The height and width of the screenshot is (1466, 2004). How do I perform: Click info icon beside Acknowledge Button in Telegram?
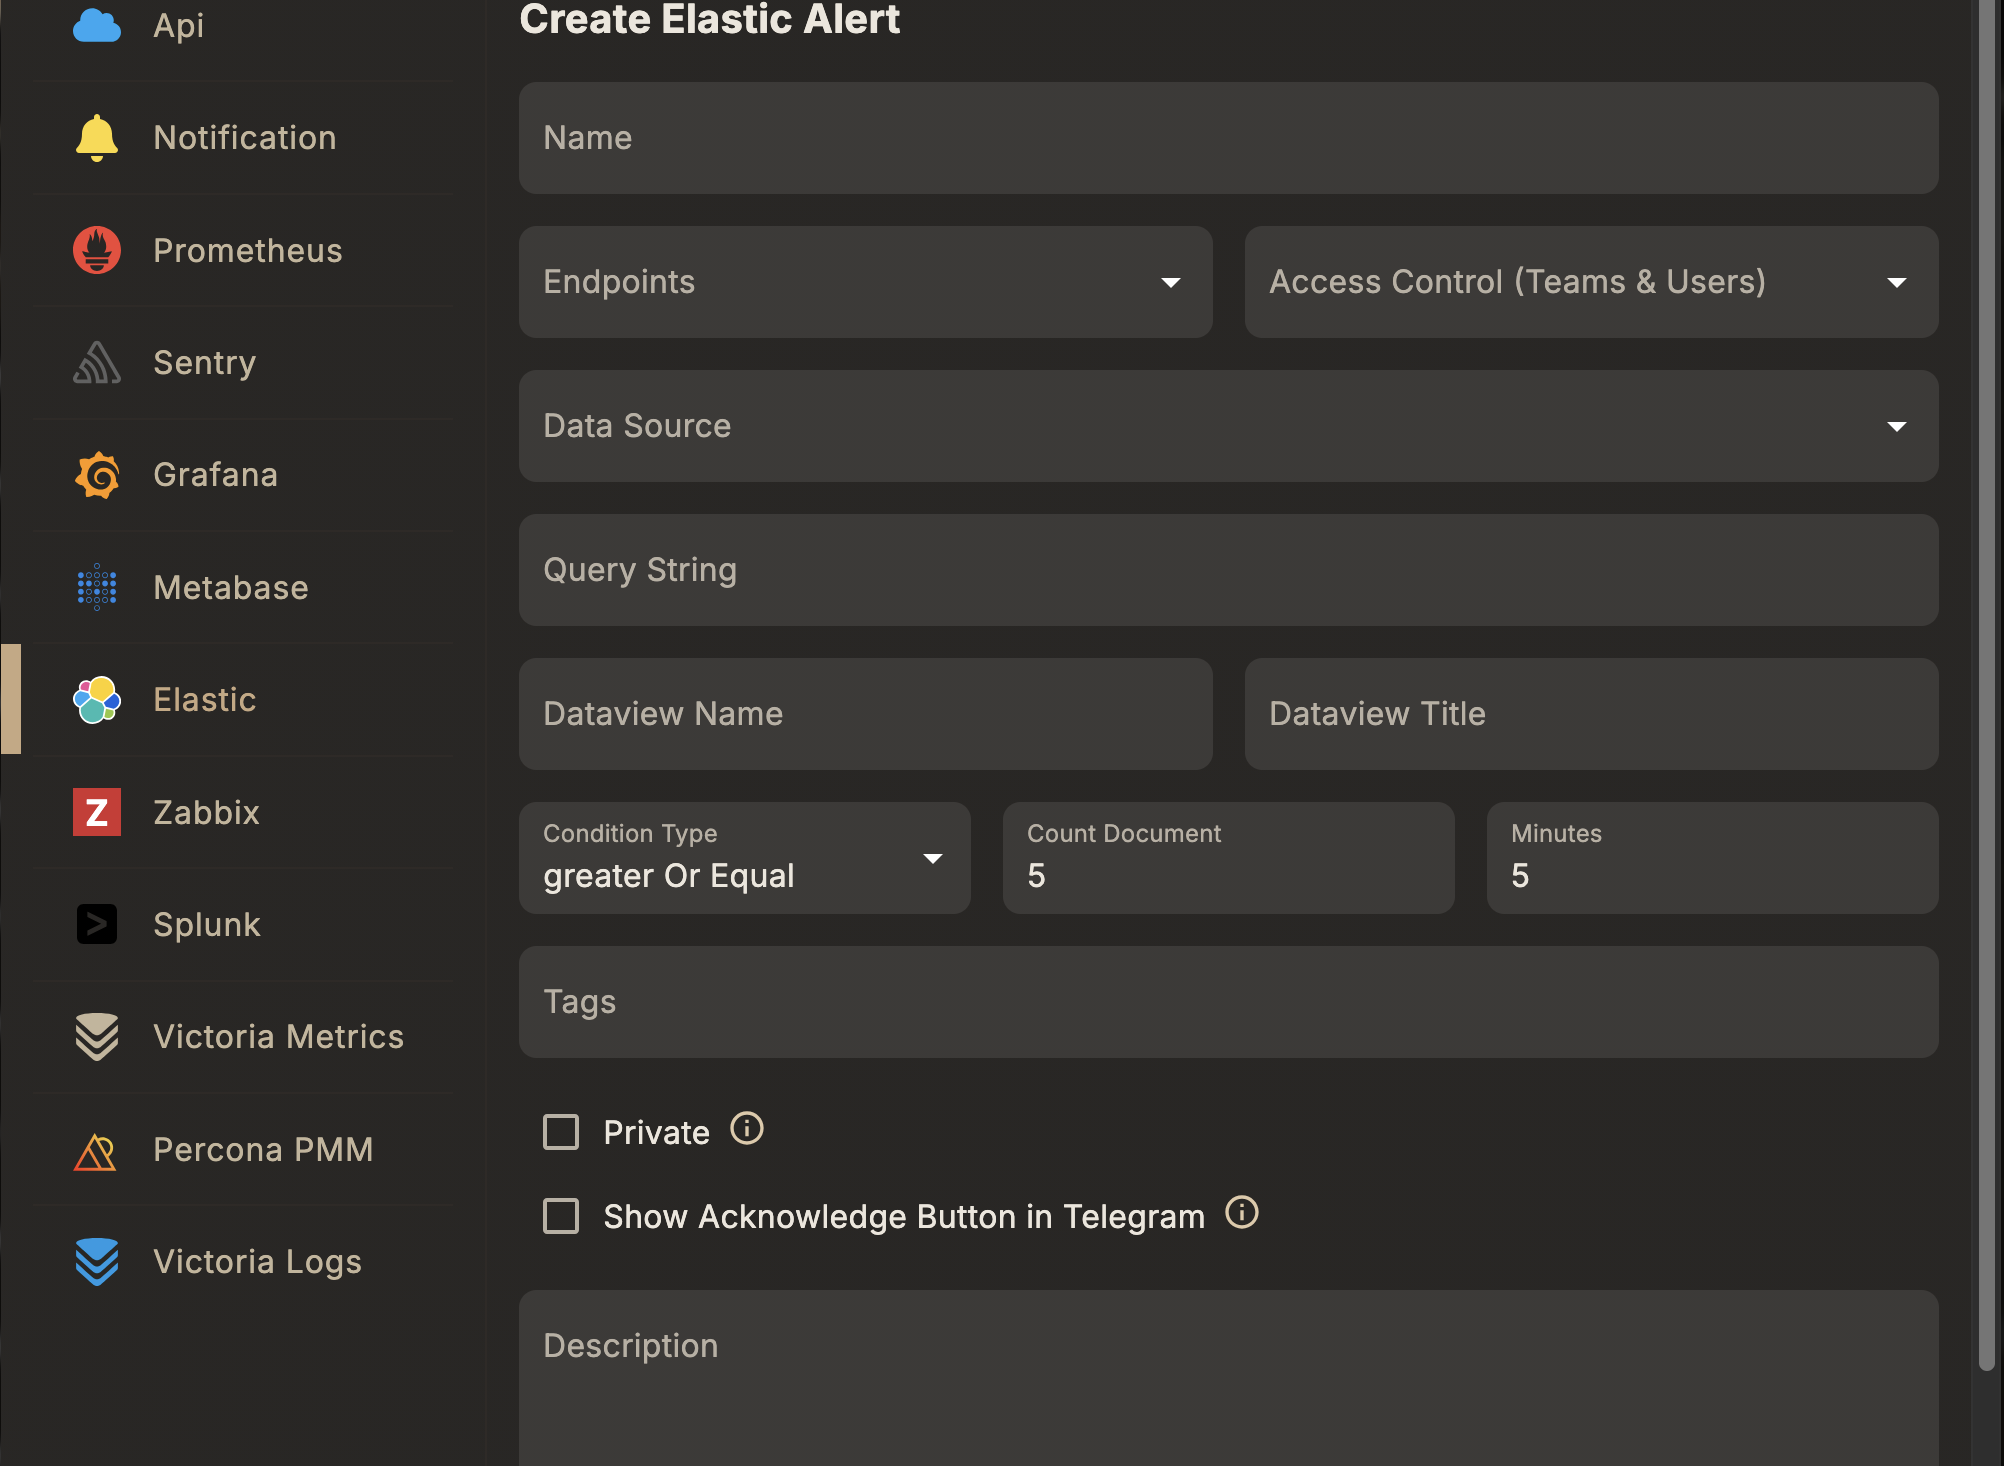1242,1213
